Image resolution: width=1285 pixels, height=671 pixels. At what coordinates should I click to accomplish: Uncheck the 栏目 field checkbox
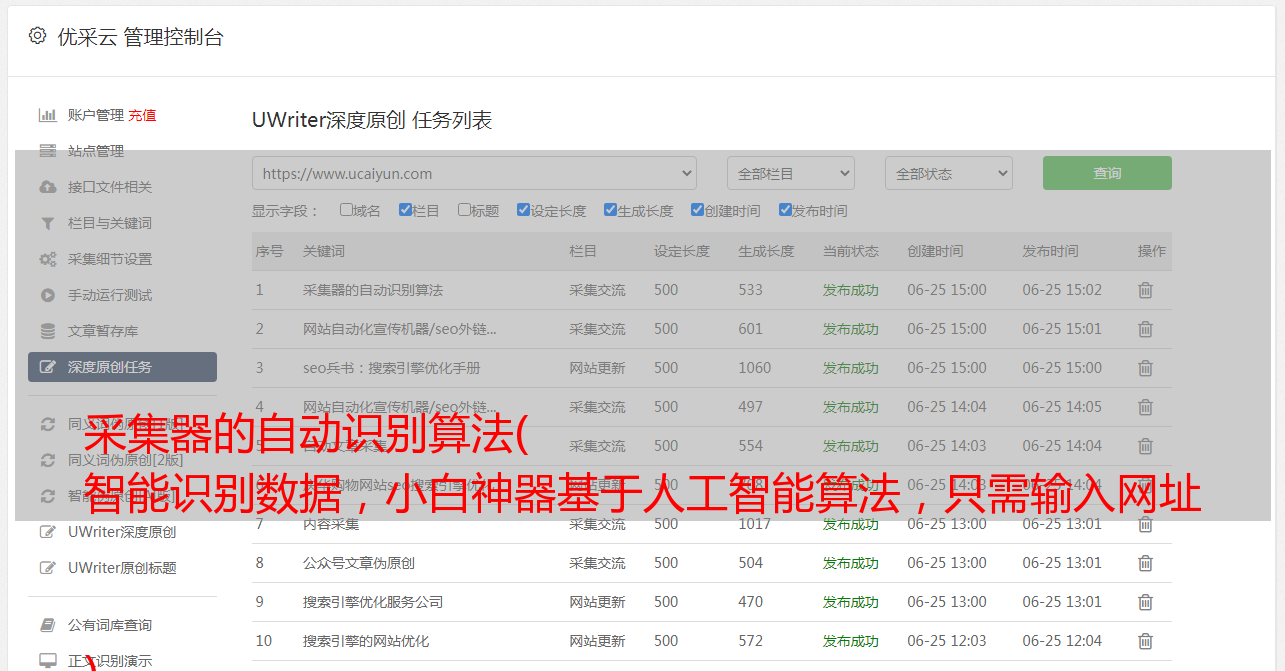[x=405, y=210]
